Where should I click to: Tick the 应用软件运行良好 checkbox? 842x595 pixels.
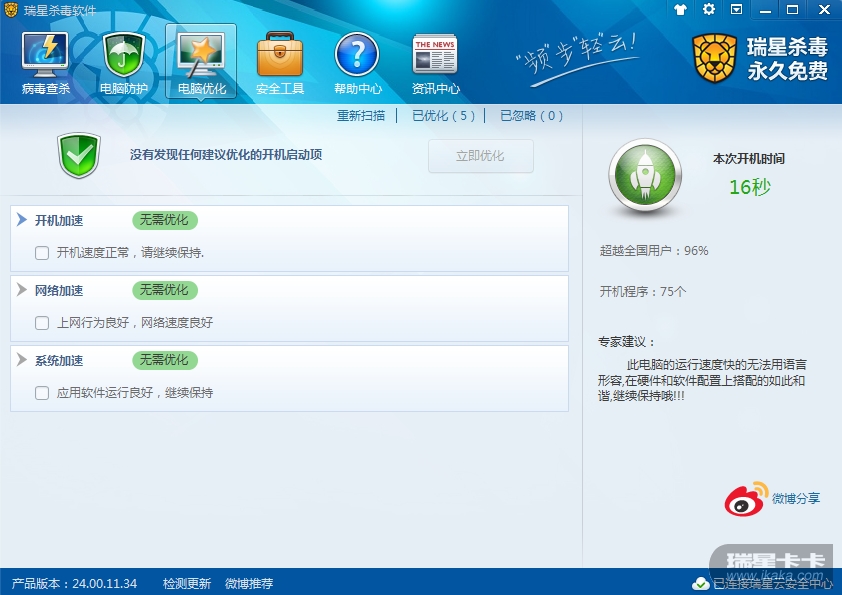tap(42, 393)
